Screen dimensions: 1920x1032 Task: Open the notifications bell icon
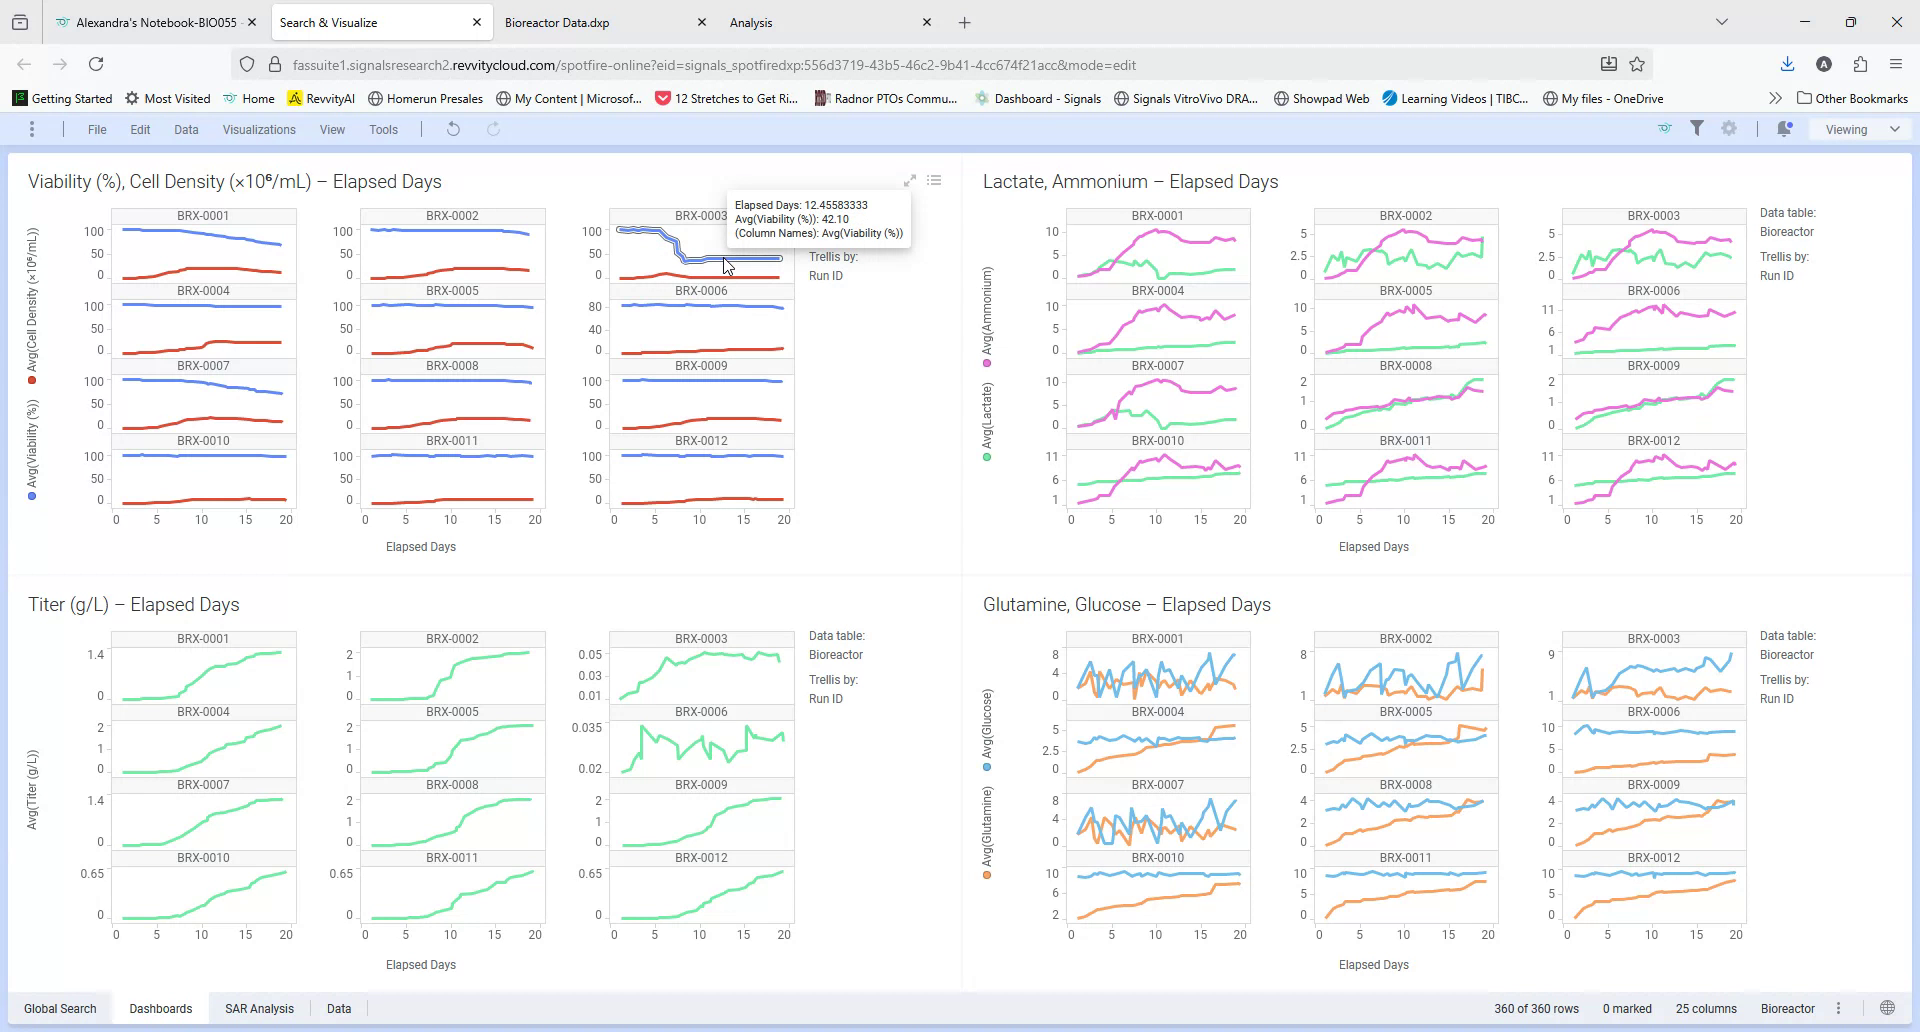1784,129
